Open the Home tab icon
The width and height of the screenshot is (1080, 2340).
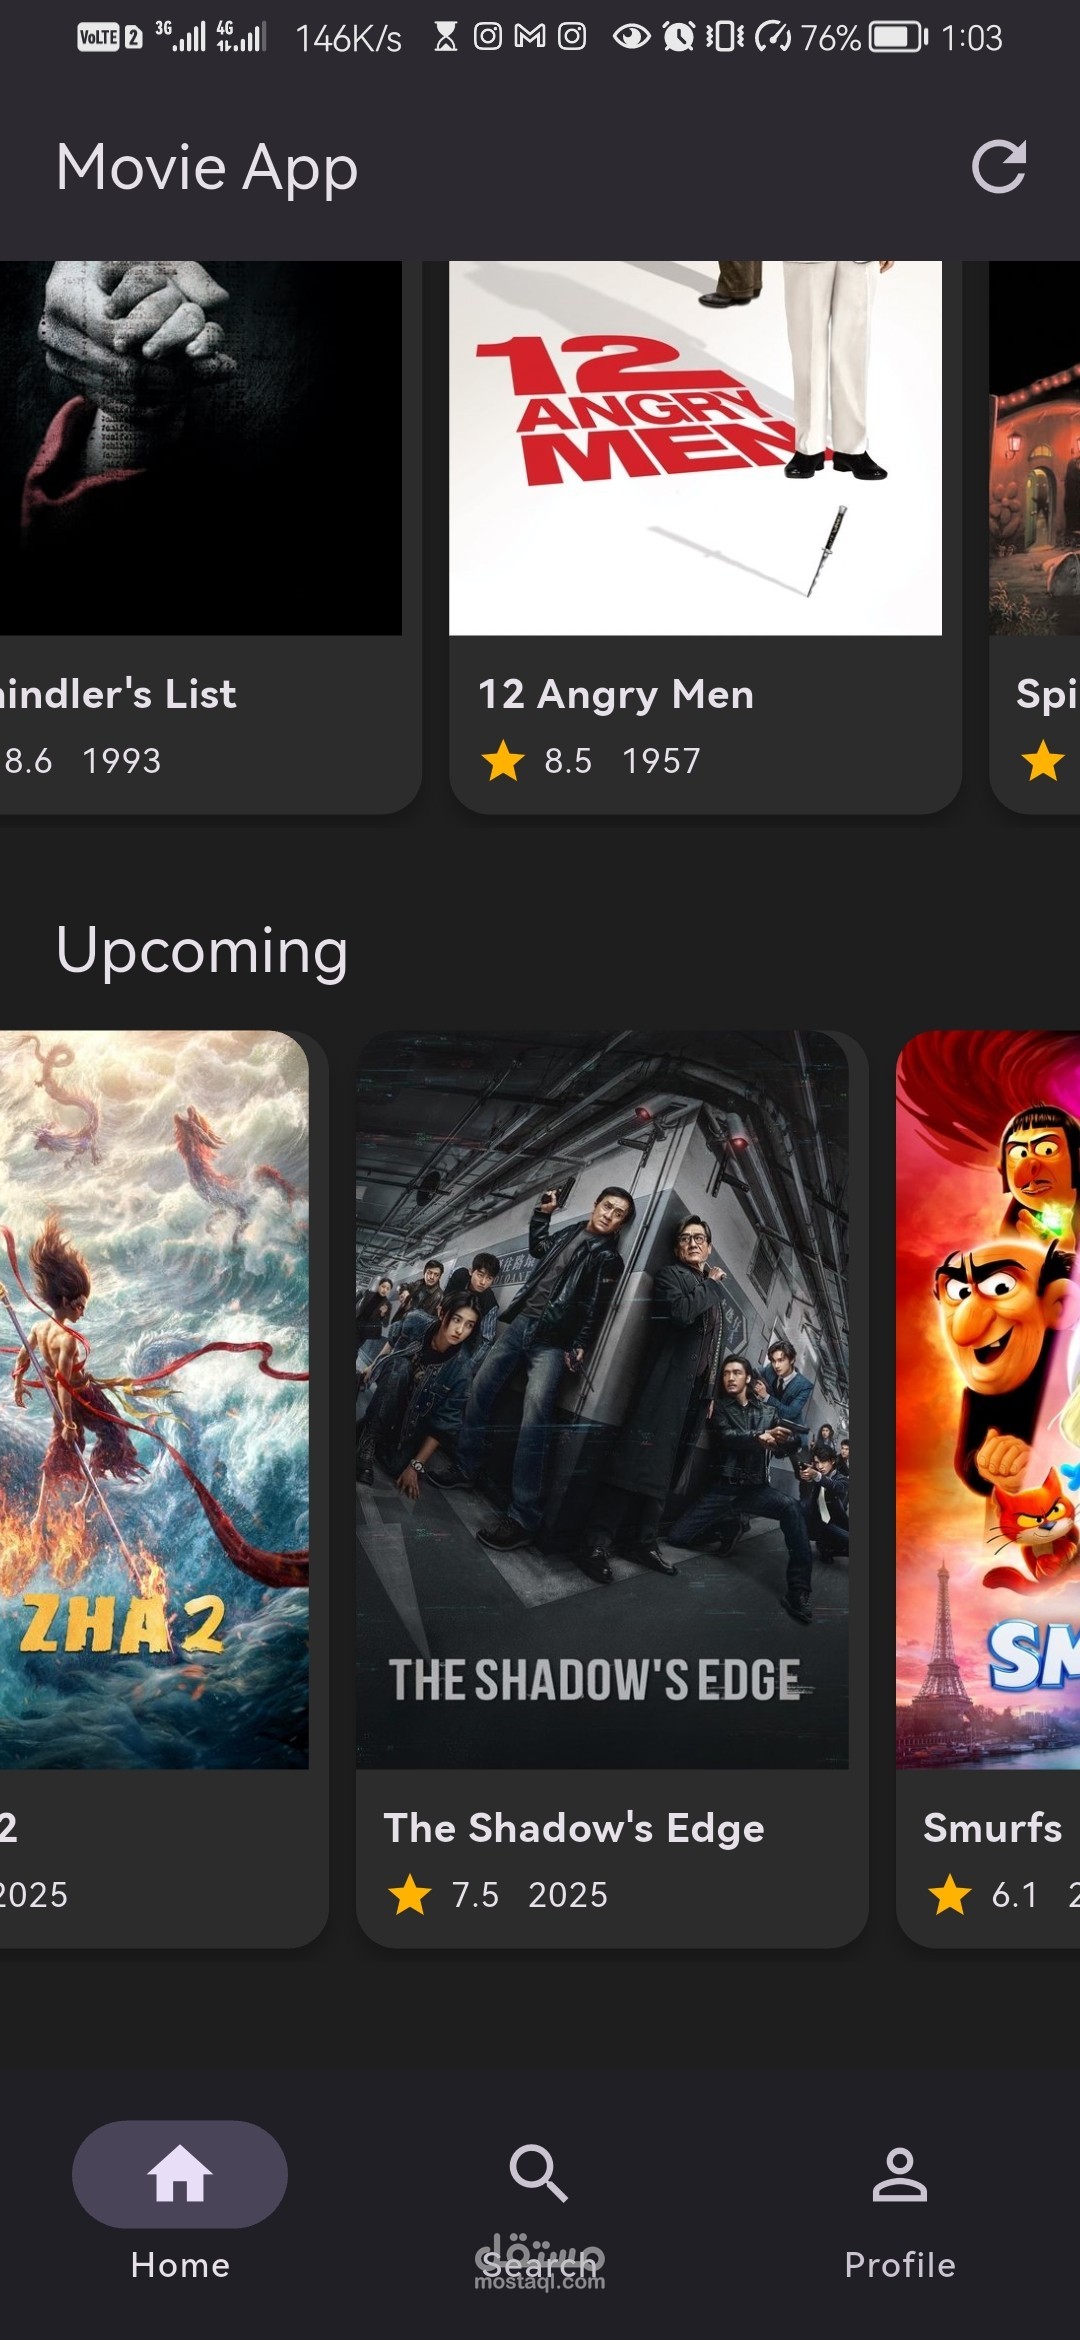pos(180,2174)
